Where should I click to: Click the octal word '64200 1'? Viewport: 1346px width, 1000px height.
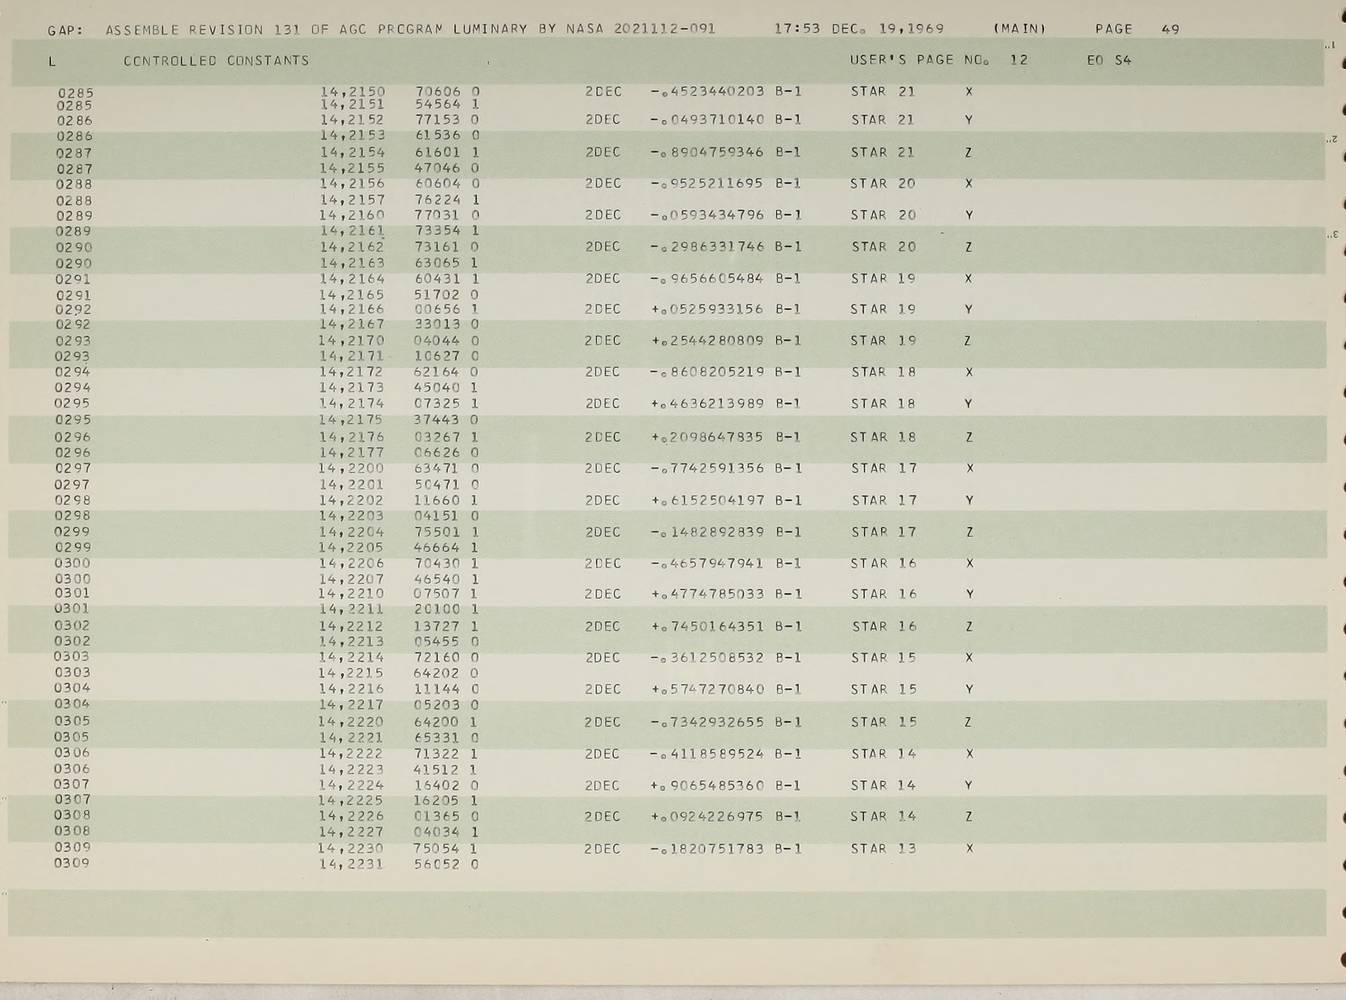click(446, 721)
